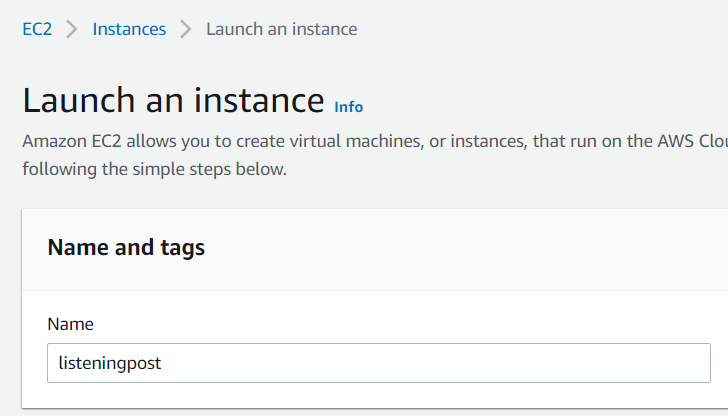Open the EC2 breadcrumb link

(x=37, y=29)
